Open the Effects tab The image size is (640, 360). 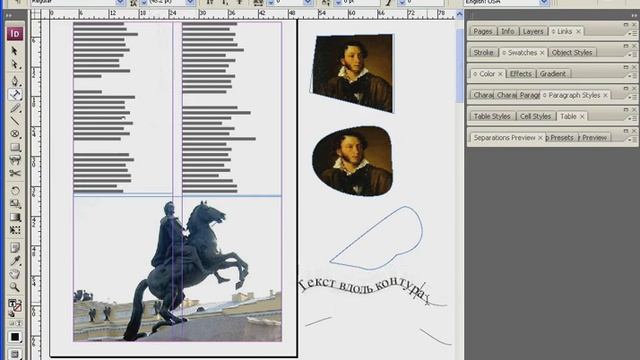[x=520, y=74]
